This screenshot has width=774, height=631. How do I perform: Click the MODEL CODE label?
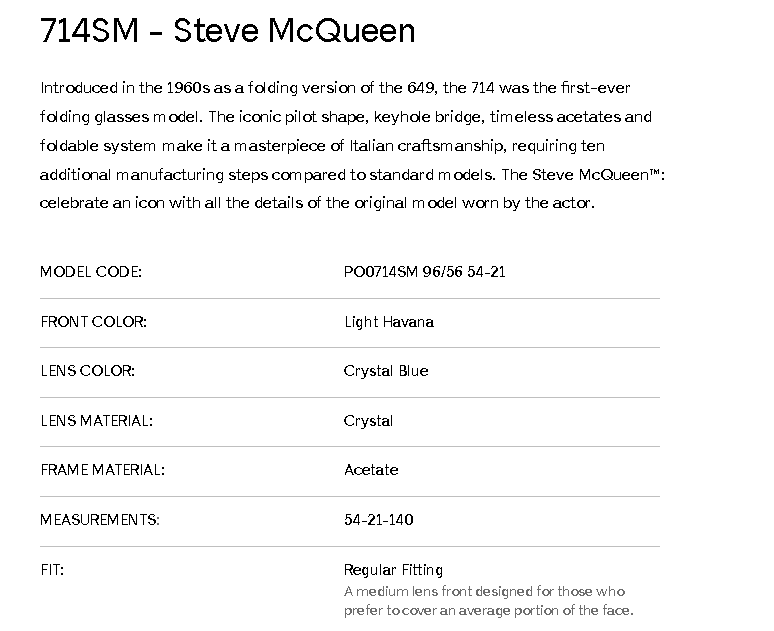pyautogui.click(x=91, y=272)
